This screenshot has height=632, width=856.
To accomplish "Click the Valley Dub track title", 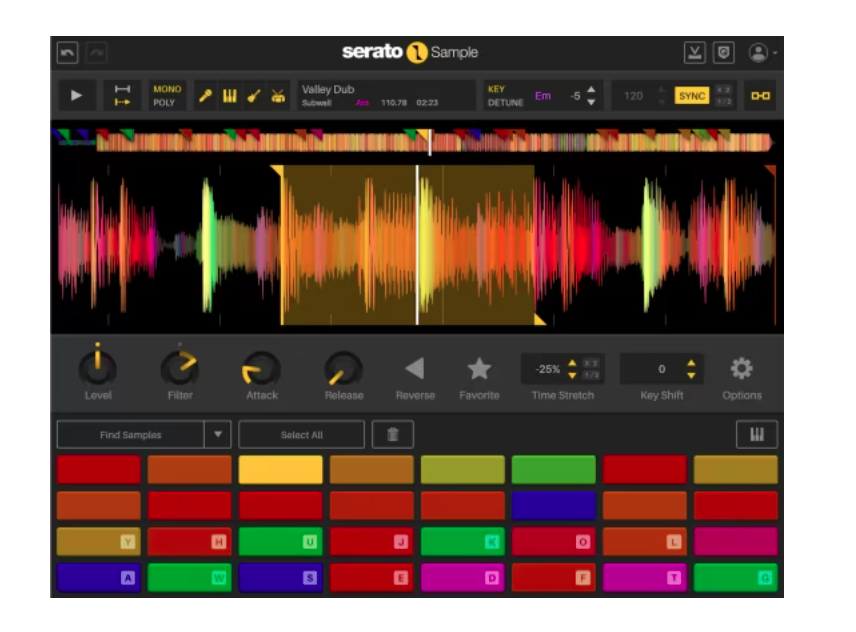I will [328, 89].
